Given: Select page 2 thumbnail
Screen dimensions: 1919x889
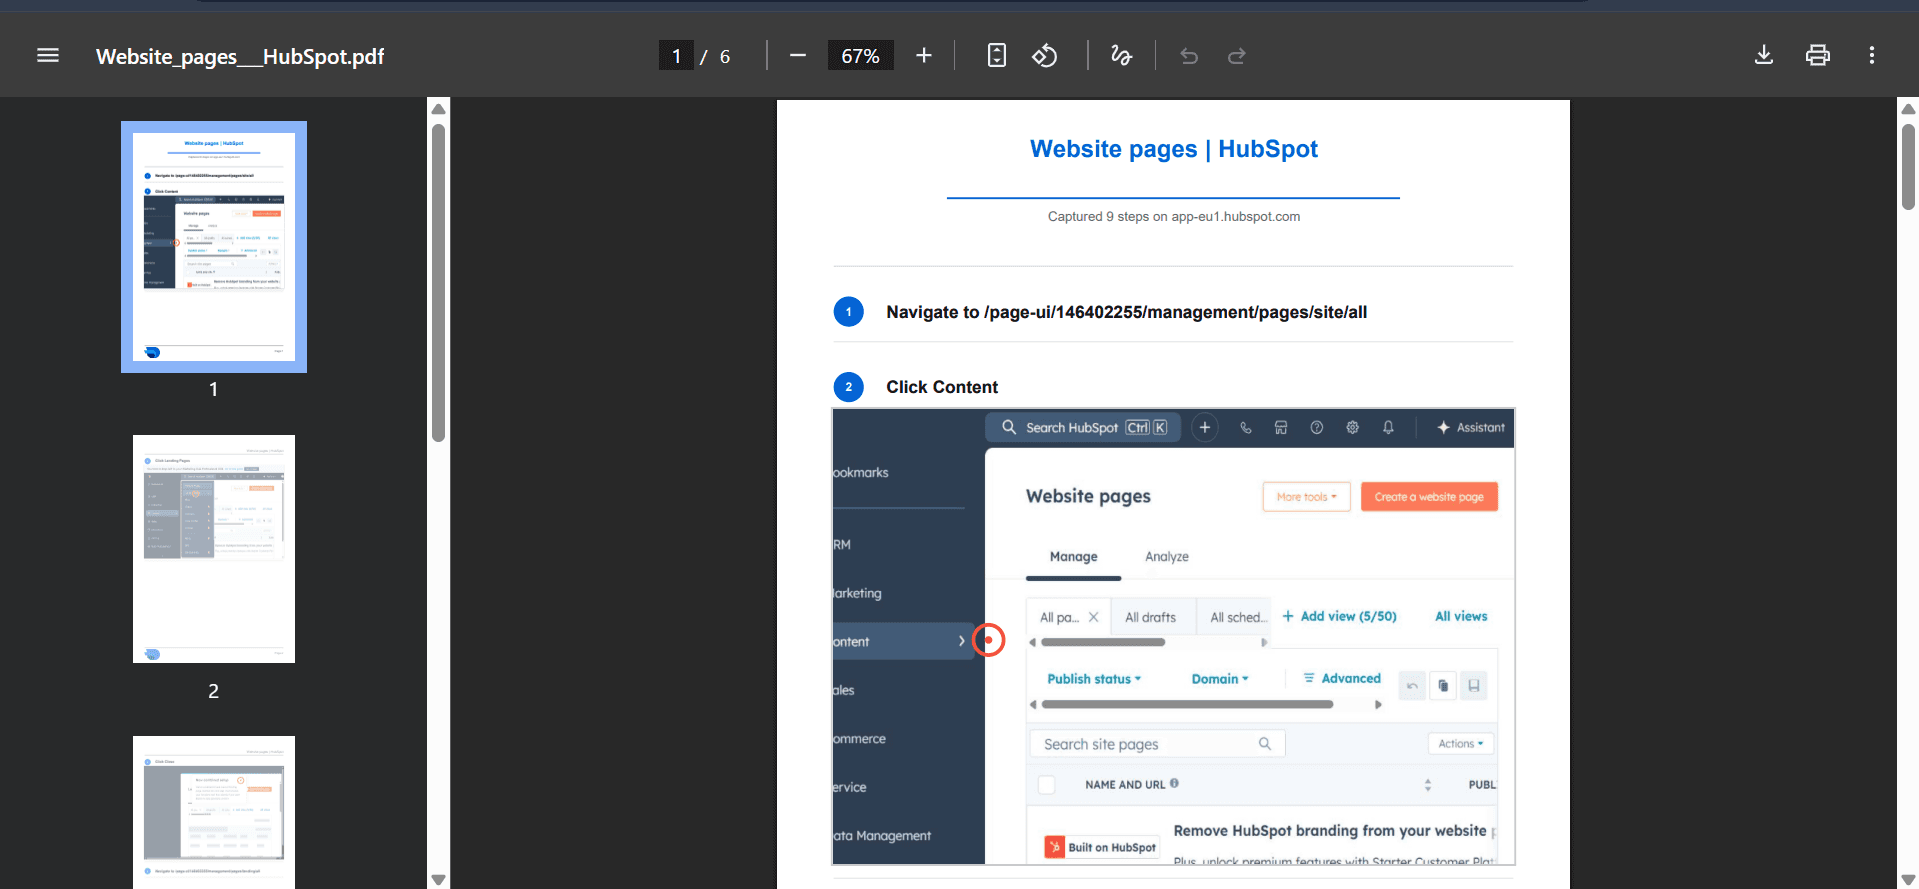Looking at the screenshot, I should pos(214,549).
